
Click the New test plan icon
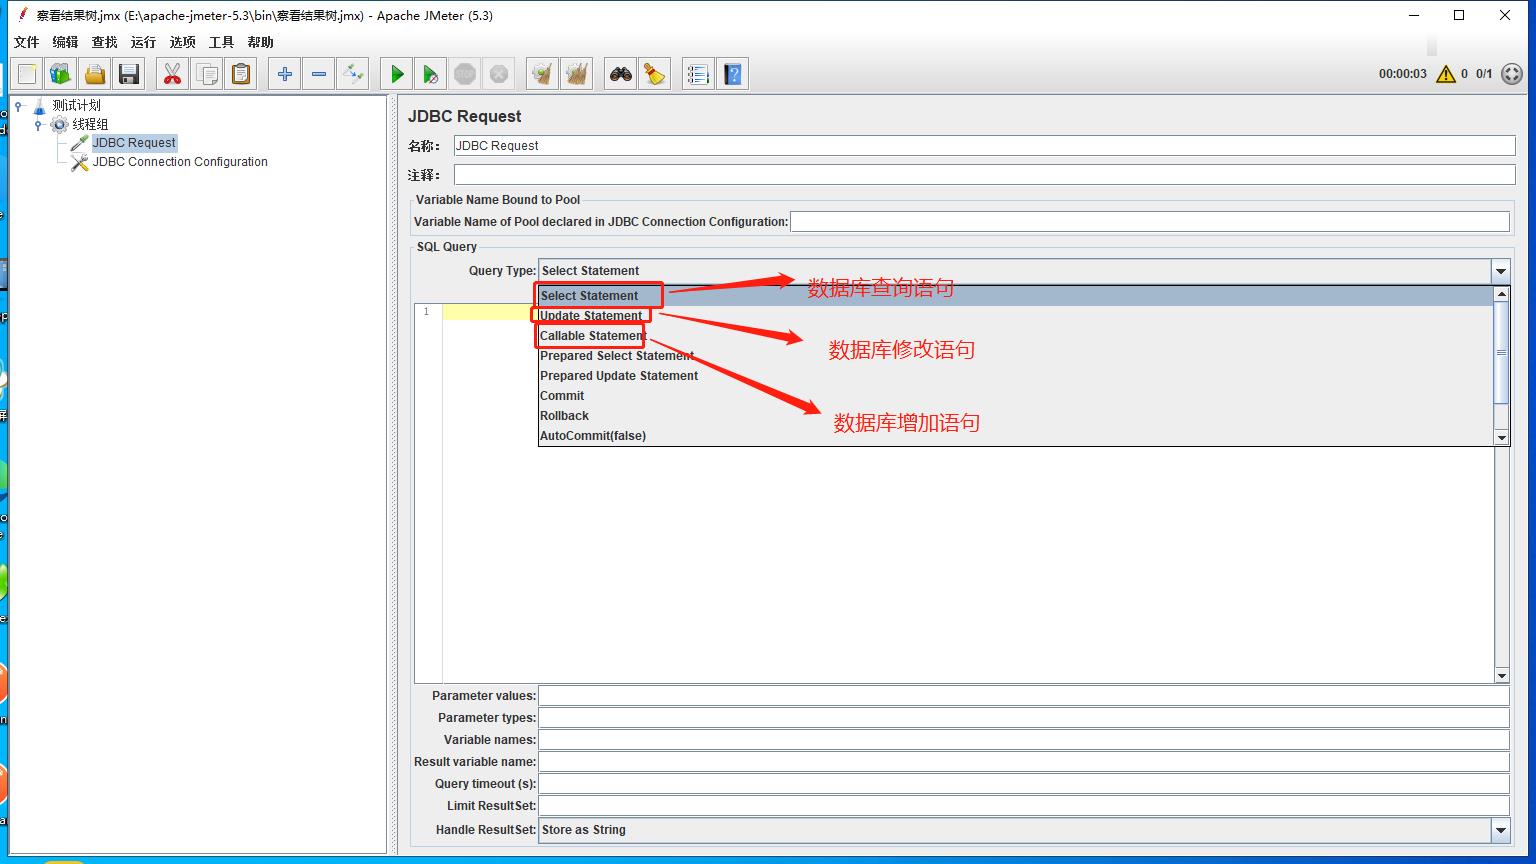click(x=27, y=74)
